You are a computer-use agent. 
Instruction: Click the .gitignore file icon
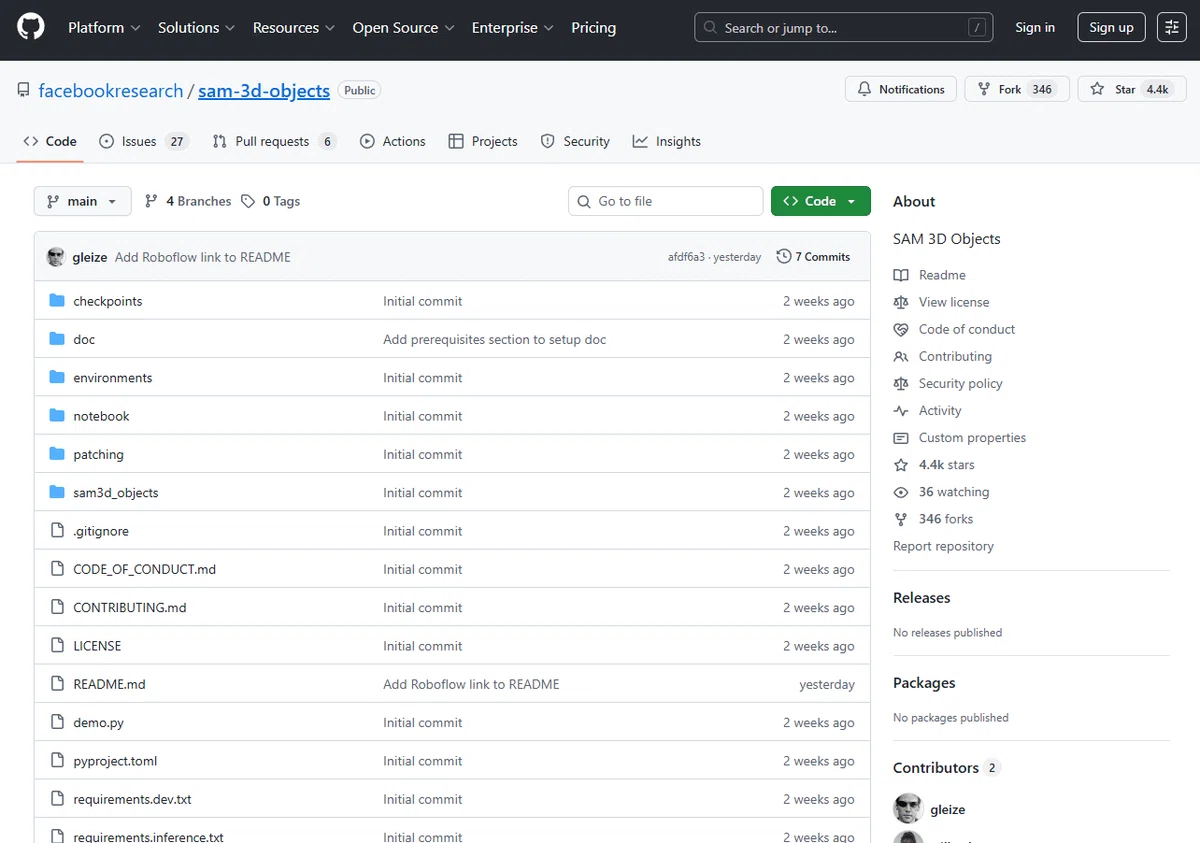point(57,531)
